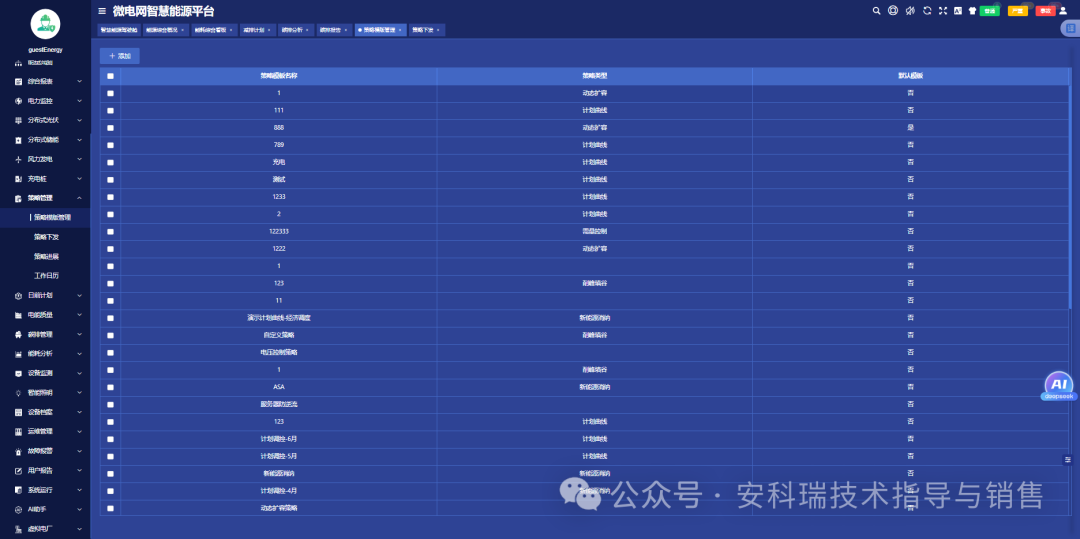Viewport: 1080px width, 539px height.
Task: Tick the checkbox for row ASA
Action: point(110,387)
